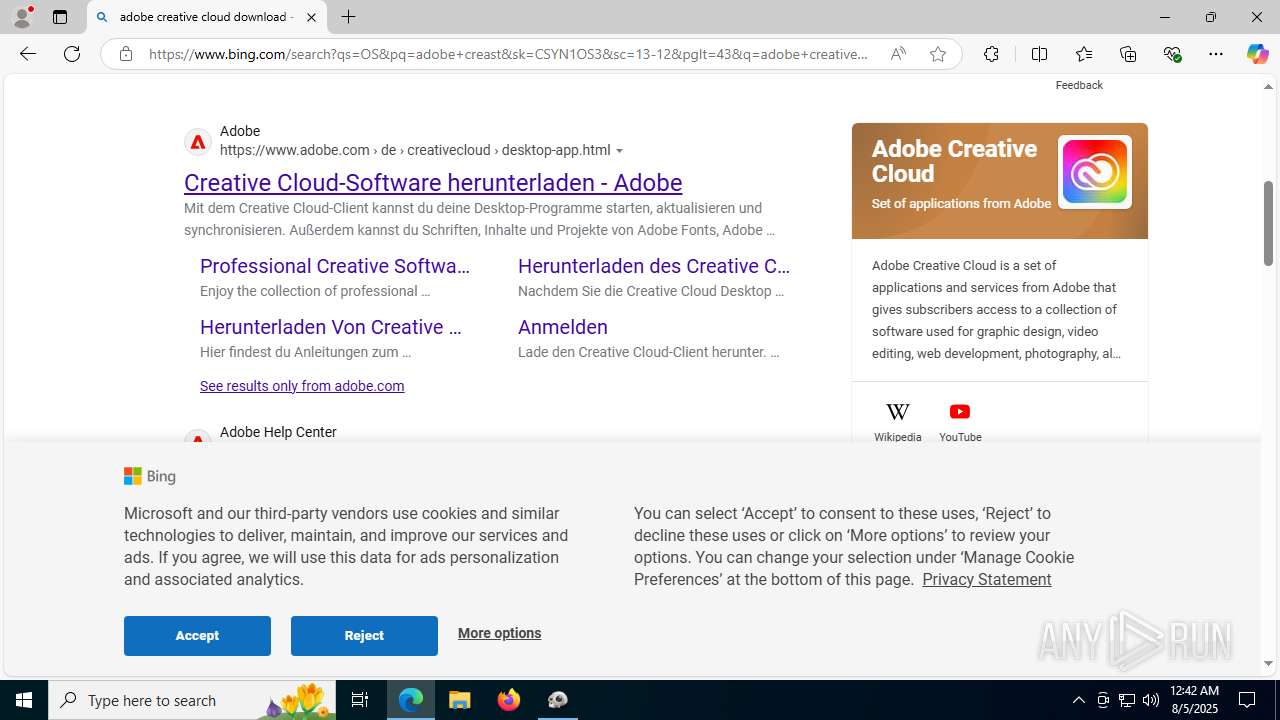1280x720 pixels.
Task: Open the browser profile icon
Action: click(22, 17)
